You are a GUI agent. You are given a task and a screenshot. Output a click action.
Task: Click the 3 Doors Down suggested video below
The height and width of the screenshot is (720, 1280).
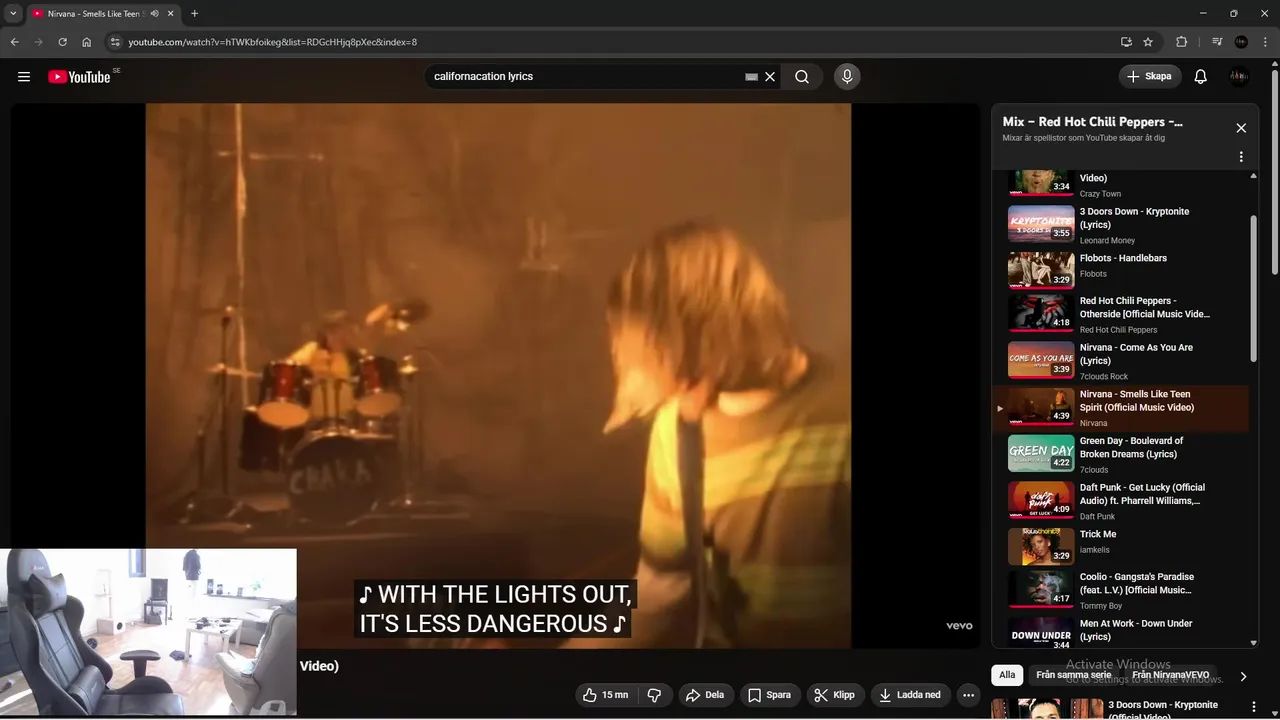1120,708
